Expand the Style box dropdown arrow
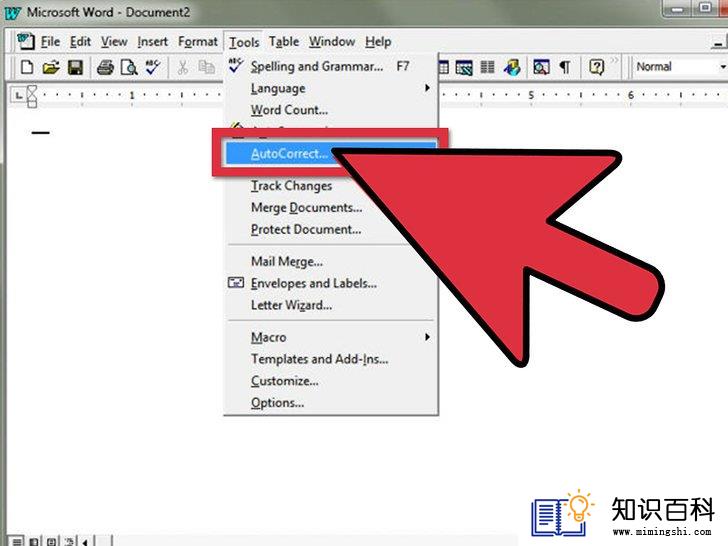The height and width of the screenshot is (546, 728). tap(722, 67)
